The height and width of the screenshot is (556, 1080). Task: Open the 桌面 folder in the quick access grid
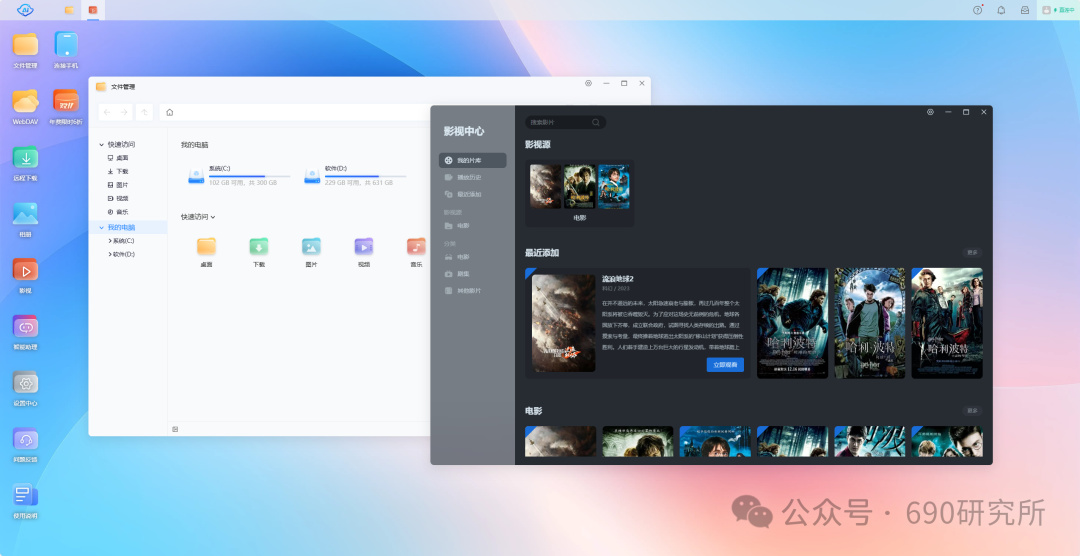[206, 253]
